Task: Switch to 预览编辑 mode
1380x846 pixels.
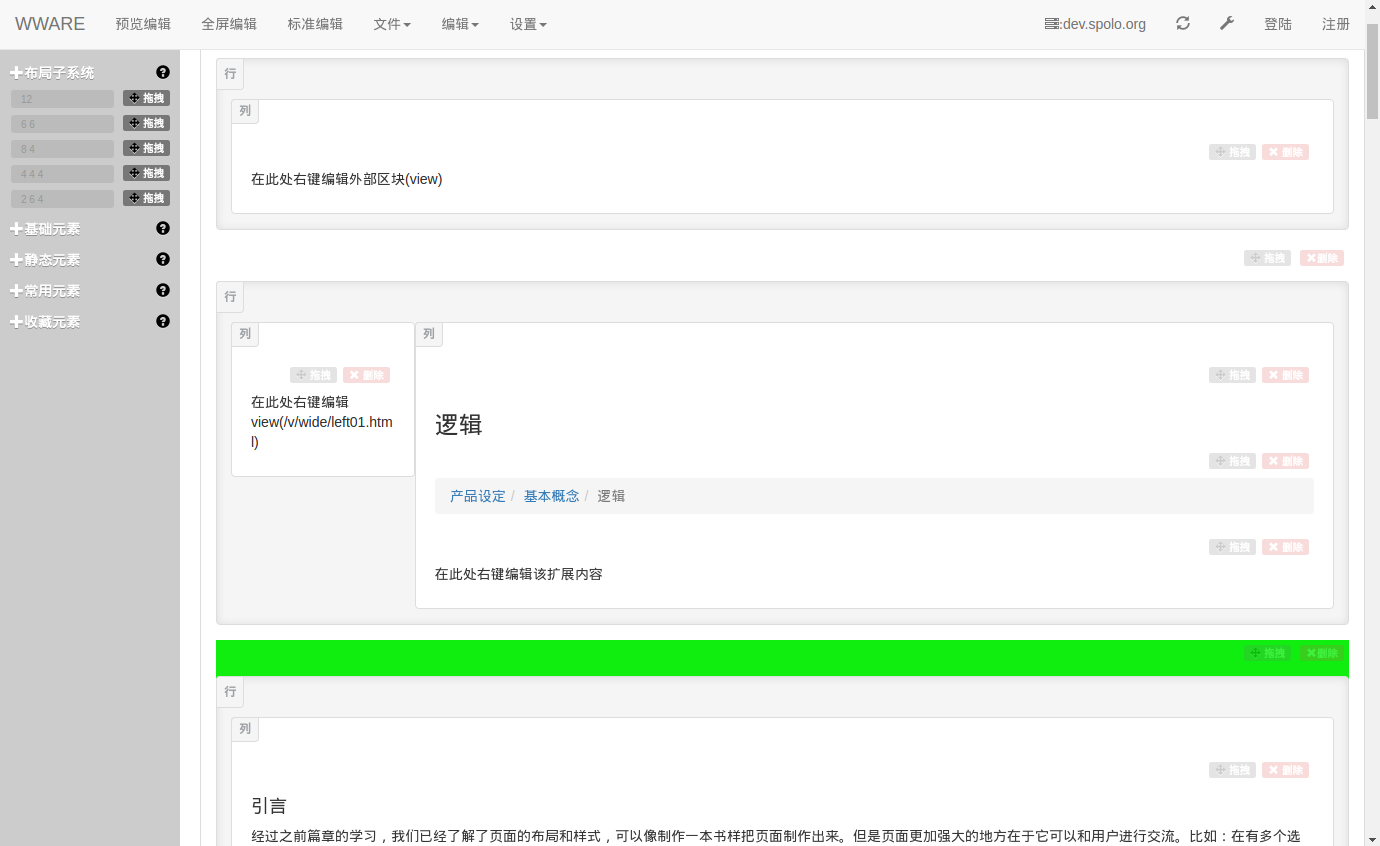Action: [x=143, y=24]
